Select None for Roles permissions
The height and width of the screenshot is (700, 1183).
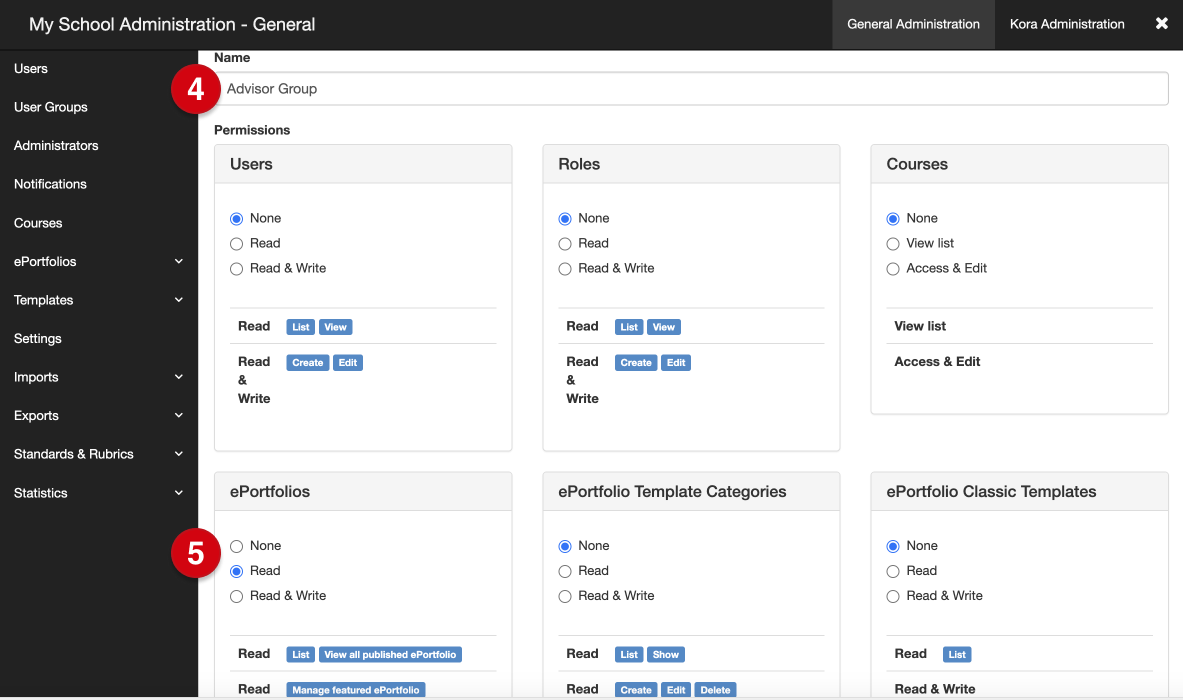click(x=564, y=219)
